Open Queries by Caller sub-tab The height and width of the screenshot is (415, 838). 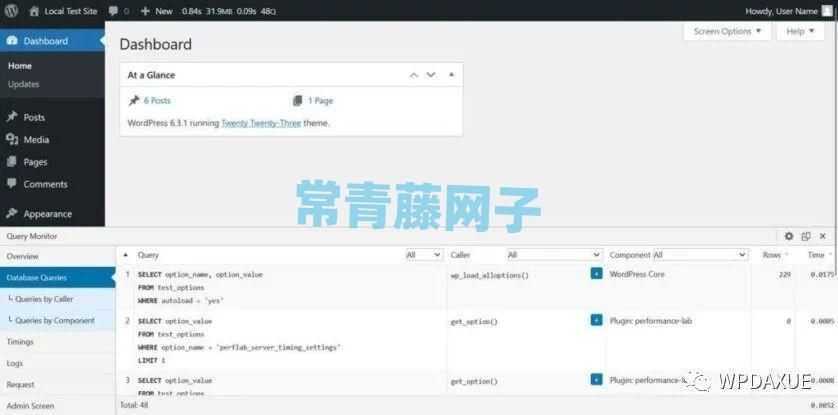[x=58, y=299]
